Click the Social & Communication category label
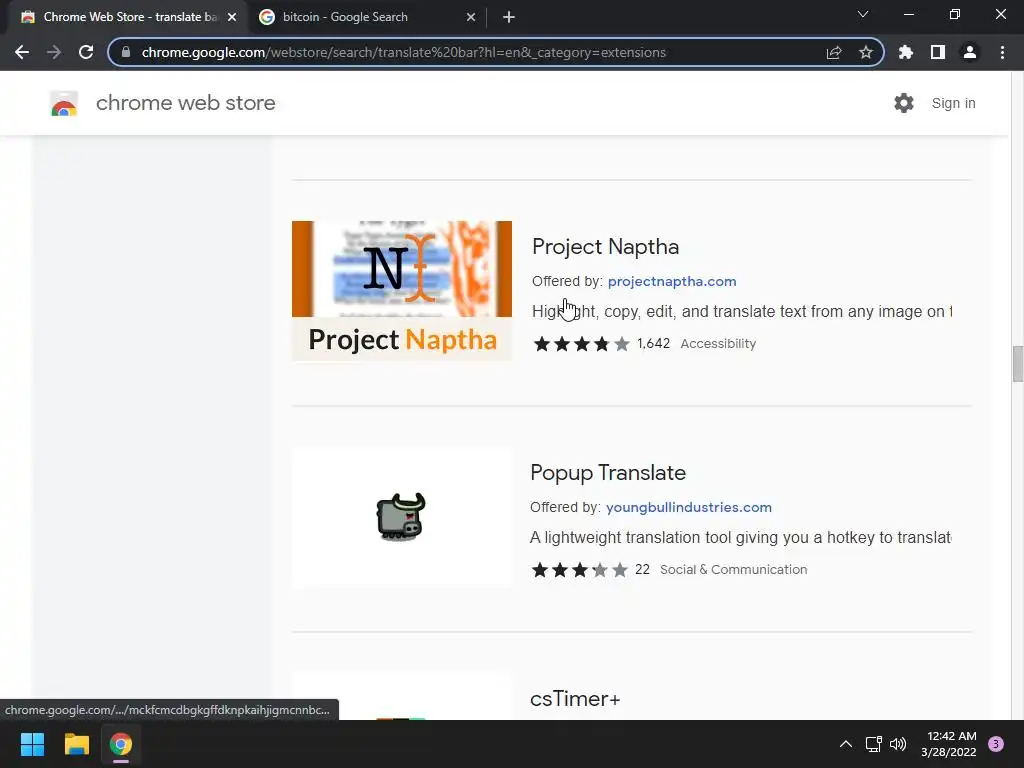 [x=733, y=569]
